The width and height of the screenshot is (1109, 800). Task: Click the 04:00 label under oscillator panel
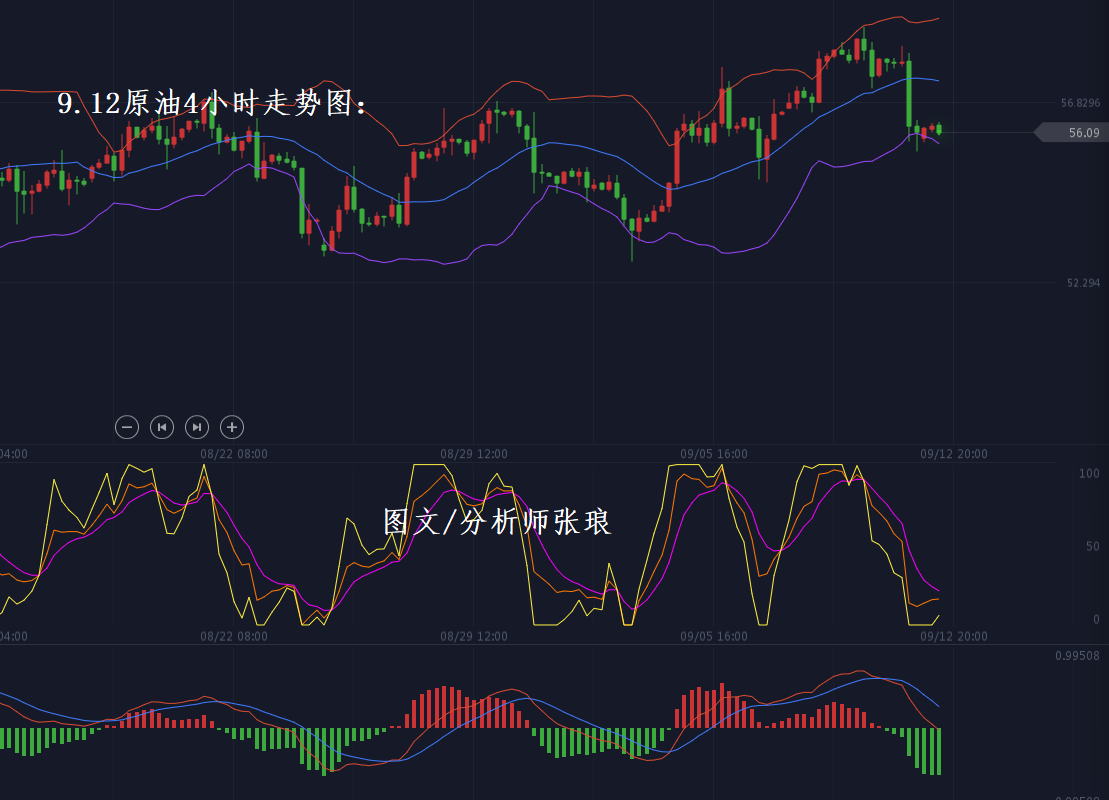13,636
